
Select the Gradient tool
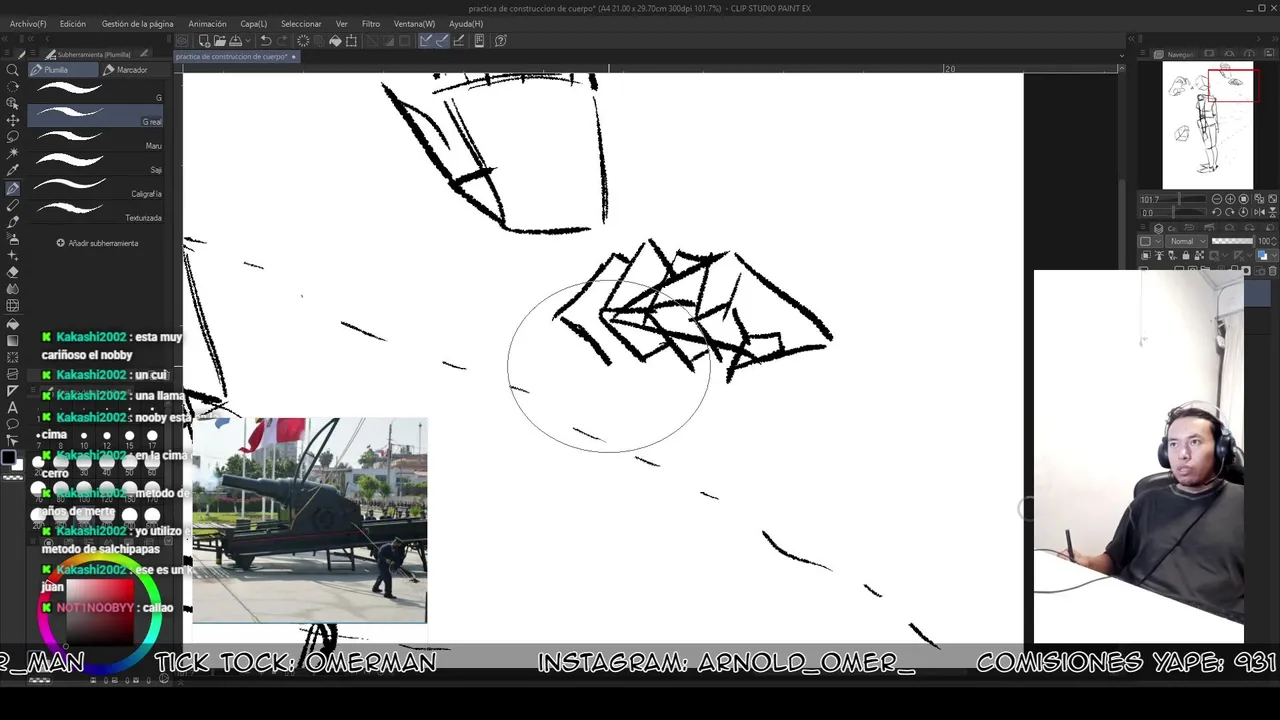tap(13, 339)
